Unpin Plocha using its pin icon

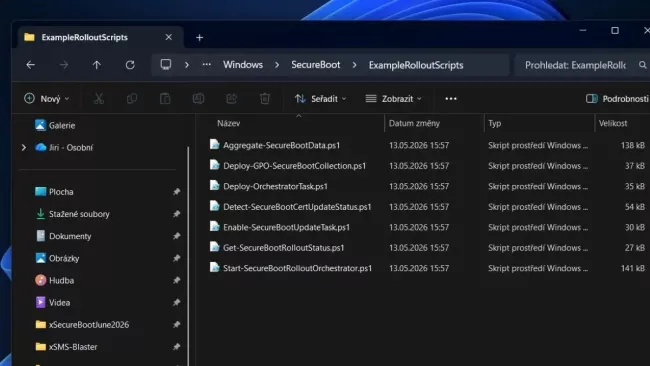click(177, 192)
